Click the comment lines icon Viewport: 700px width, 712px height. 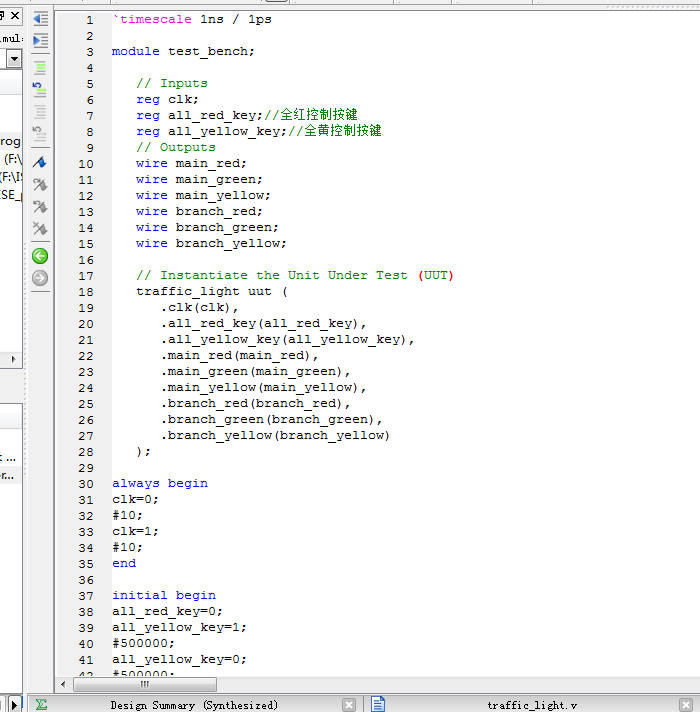coord(40,68)
